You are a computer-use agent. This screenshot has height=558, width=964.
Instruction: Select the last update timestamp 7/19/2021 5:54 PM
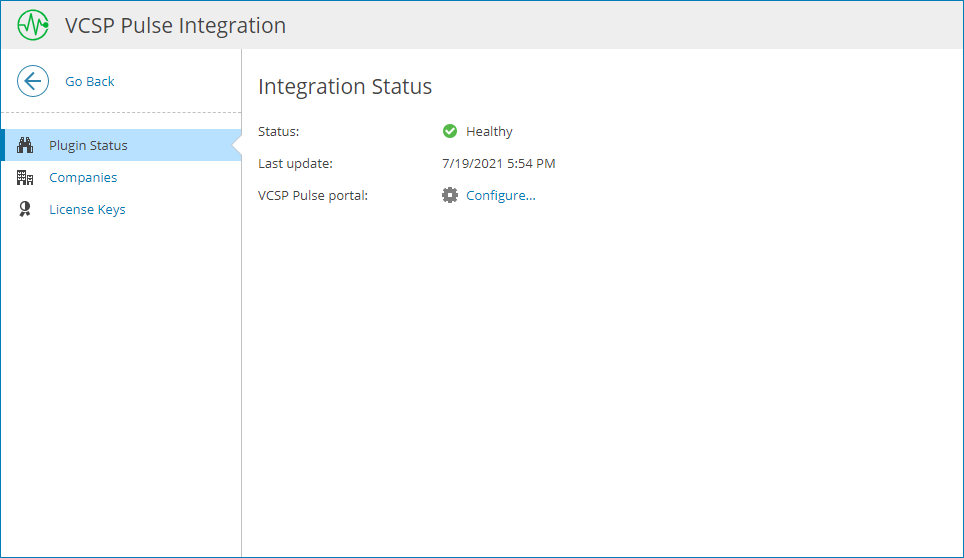[x=498, y=163]
